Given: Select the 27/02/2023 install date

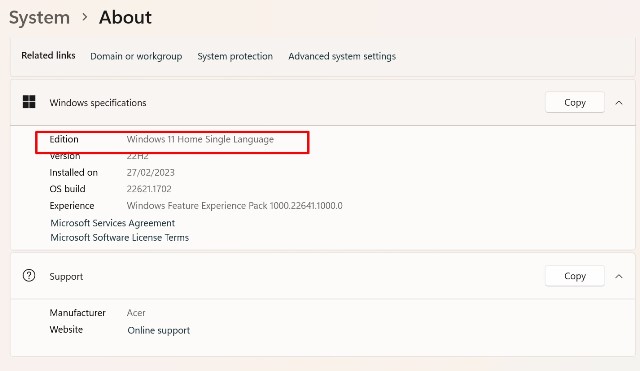Looking at the screenshot, I should click(x=151, y=173).
